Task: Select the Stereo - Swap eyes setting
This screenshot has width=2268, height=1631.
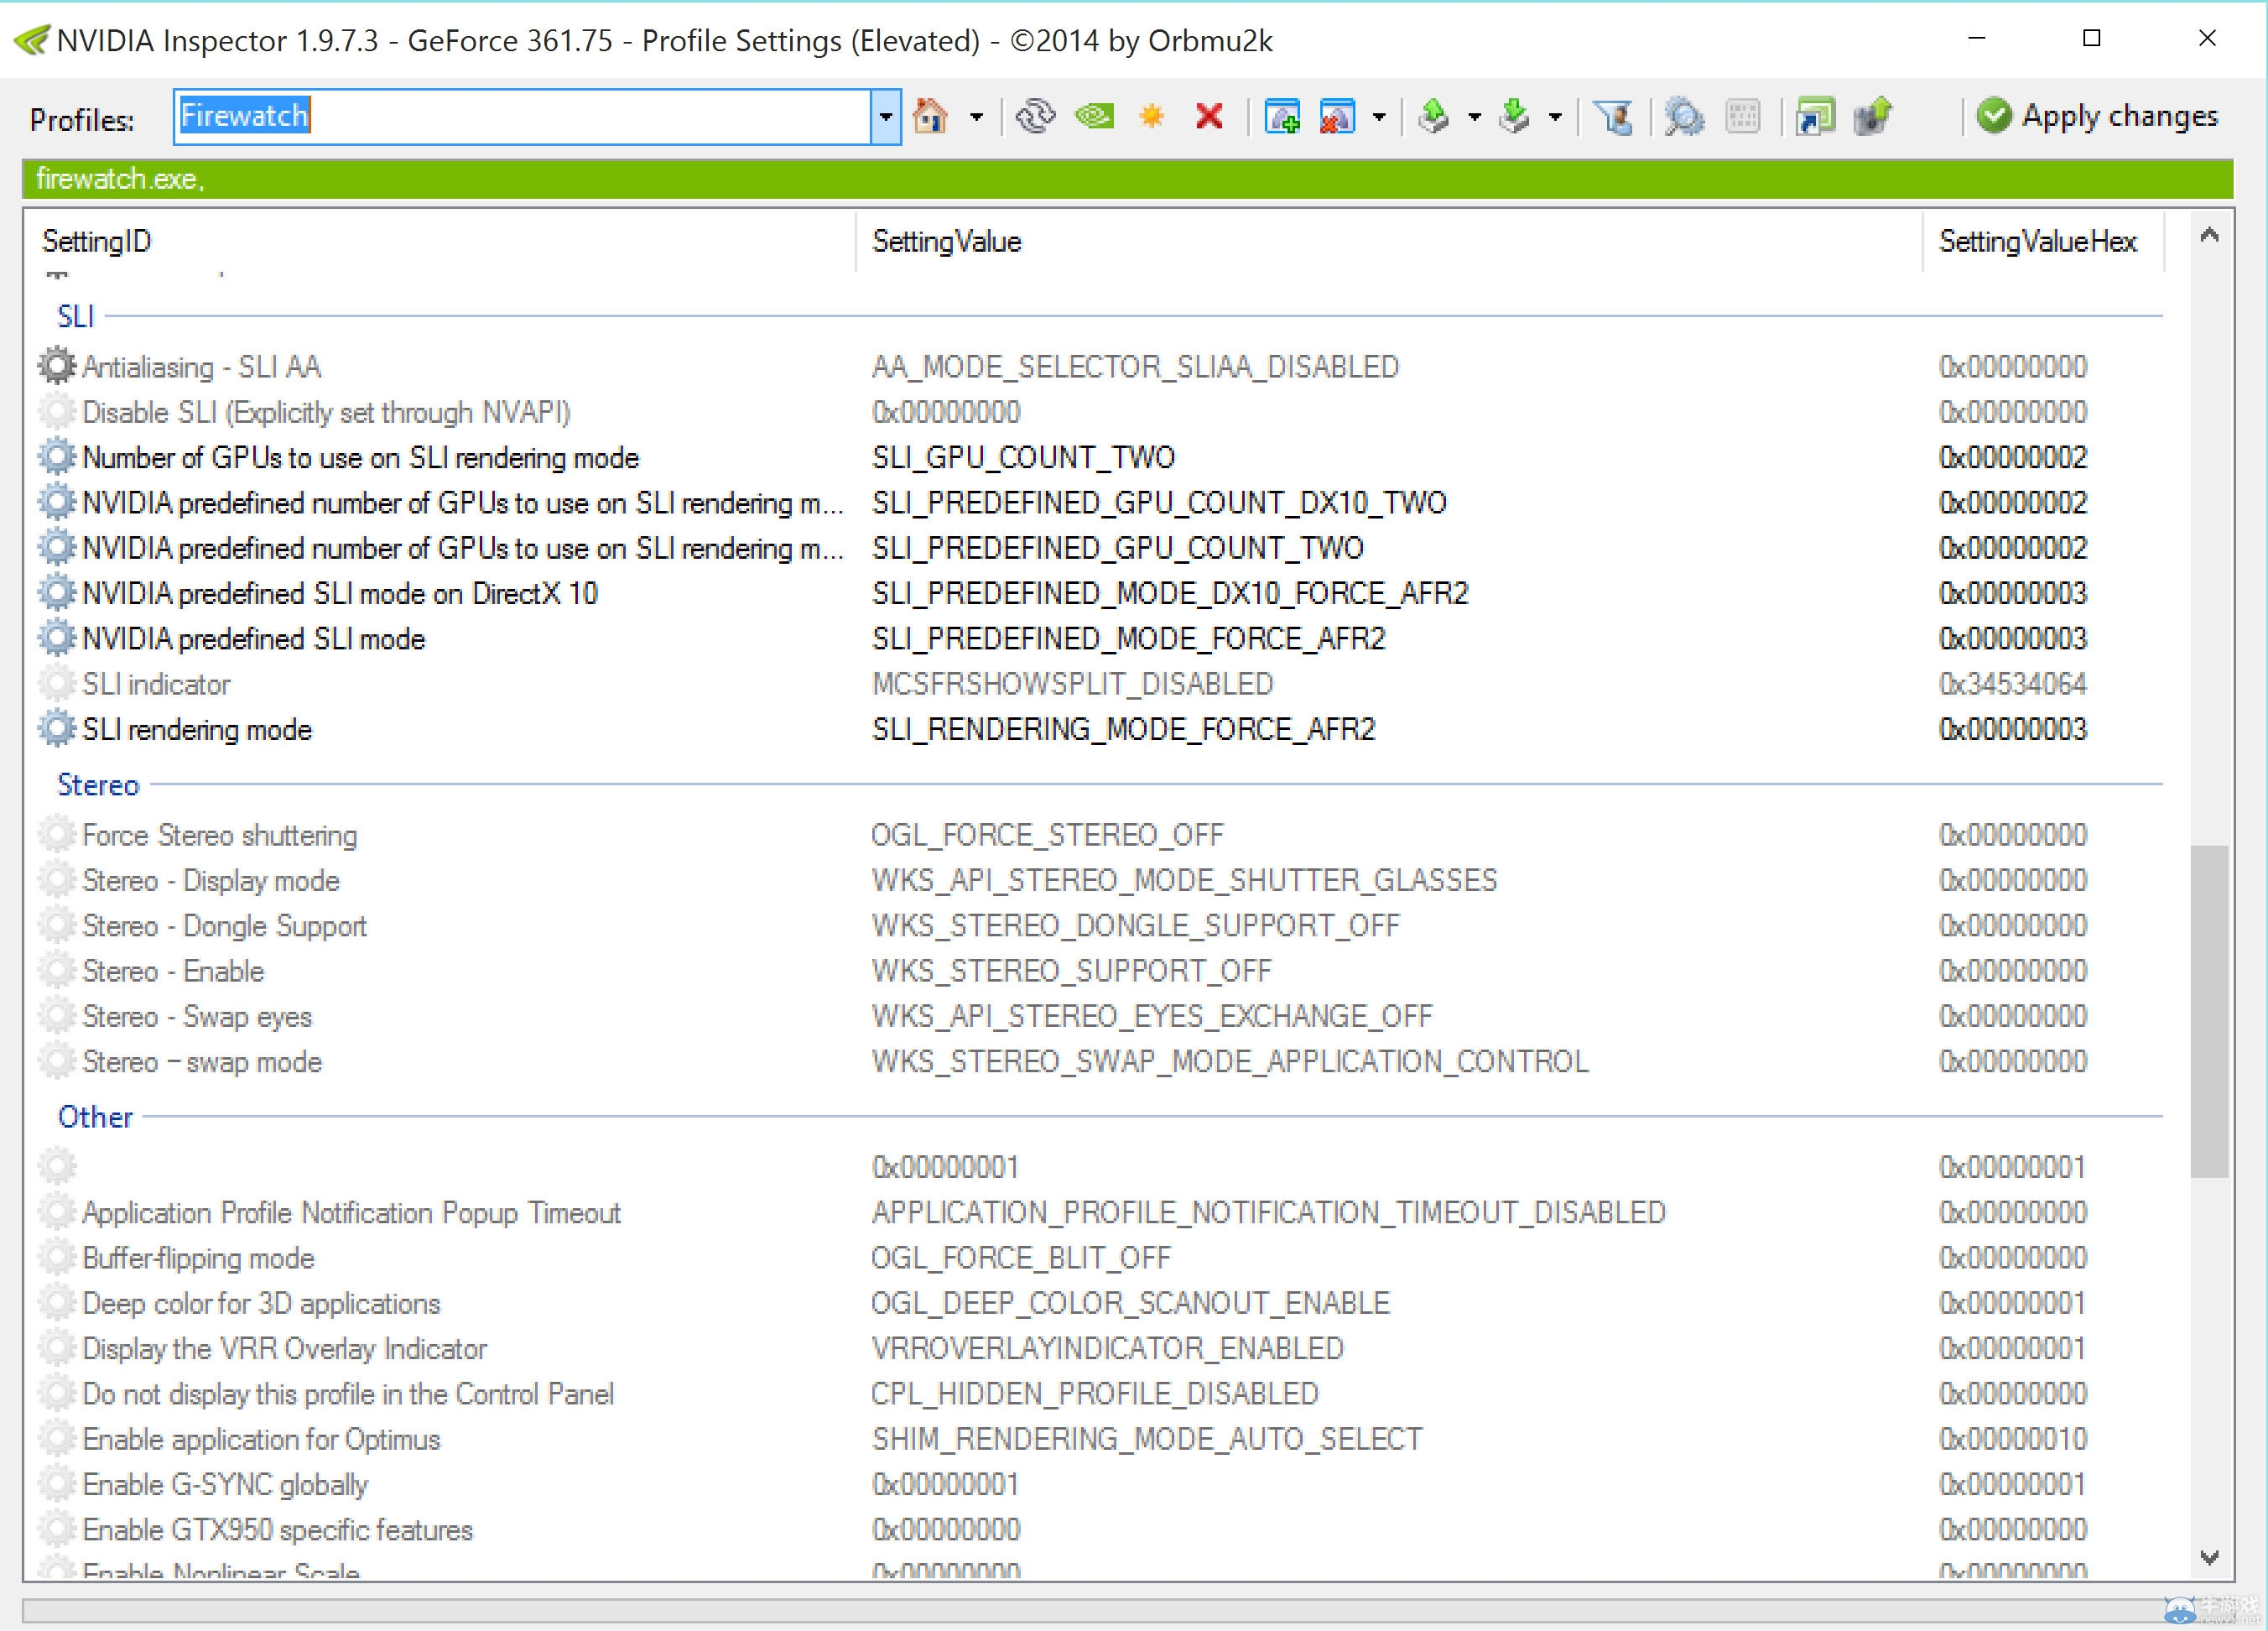Action: (1100, 1016)
